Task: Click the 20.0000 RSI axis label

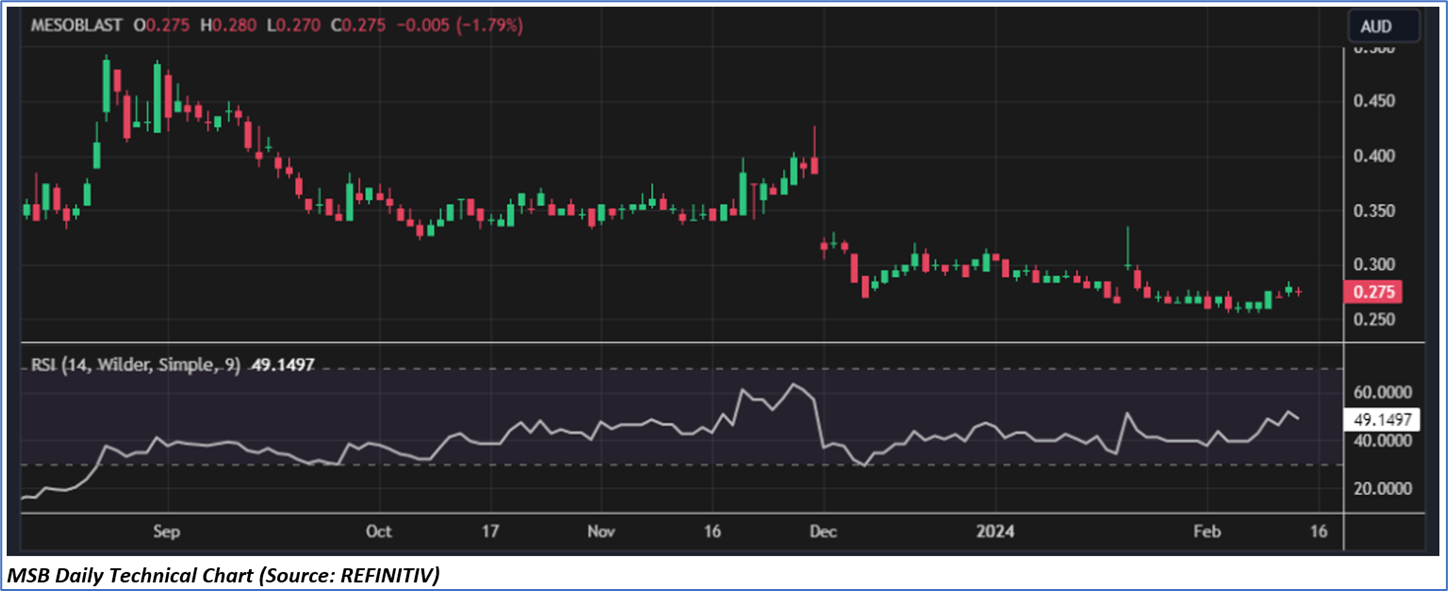Action: [1384, 489]
